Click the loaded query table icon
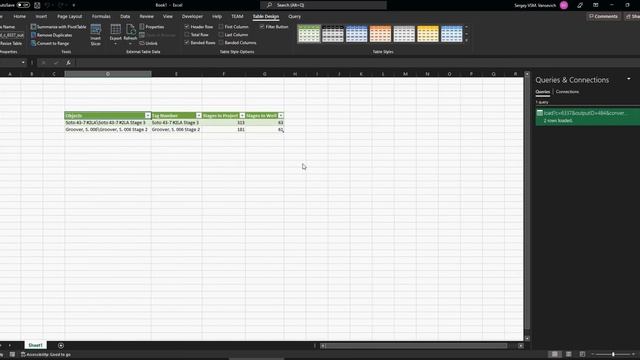 coord(540,113)
